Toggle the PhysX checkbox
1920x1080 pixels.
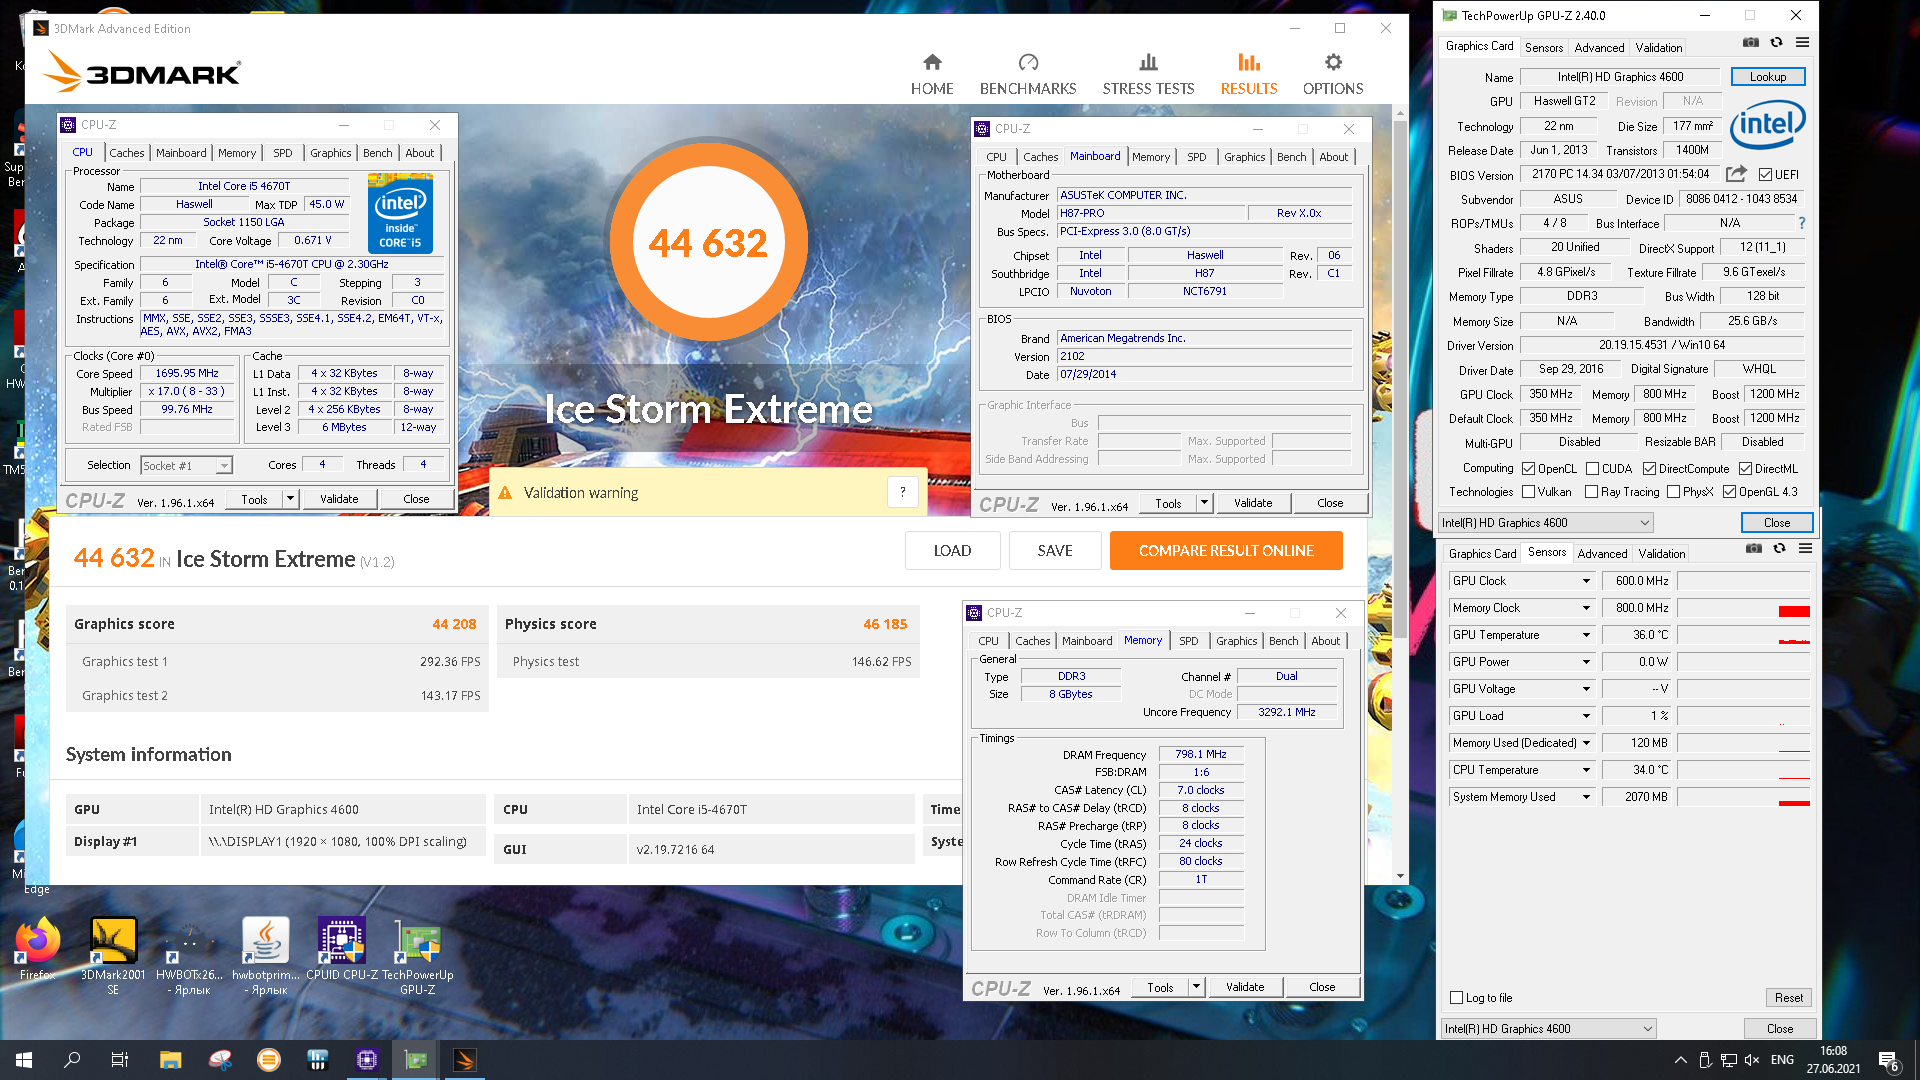coord(1673,491)
